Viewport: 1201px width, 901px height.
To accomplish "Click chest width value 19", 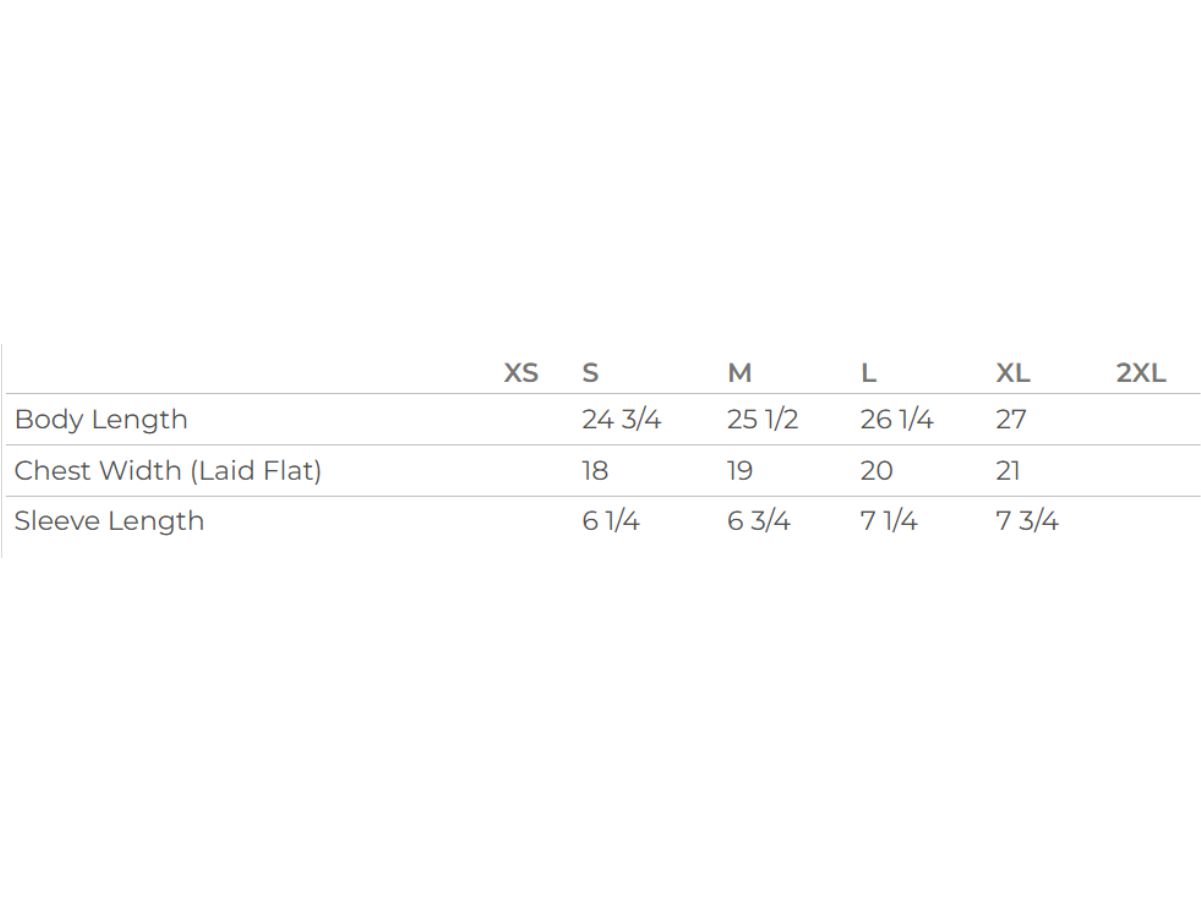I will pyautogui.click(x=740, y=470).
